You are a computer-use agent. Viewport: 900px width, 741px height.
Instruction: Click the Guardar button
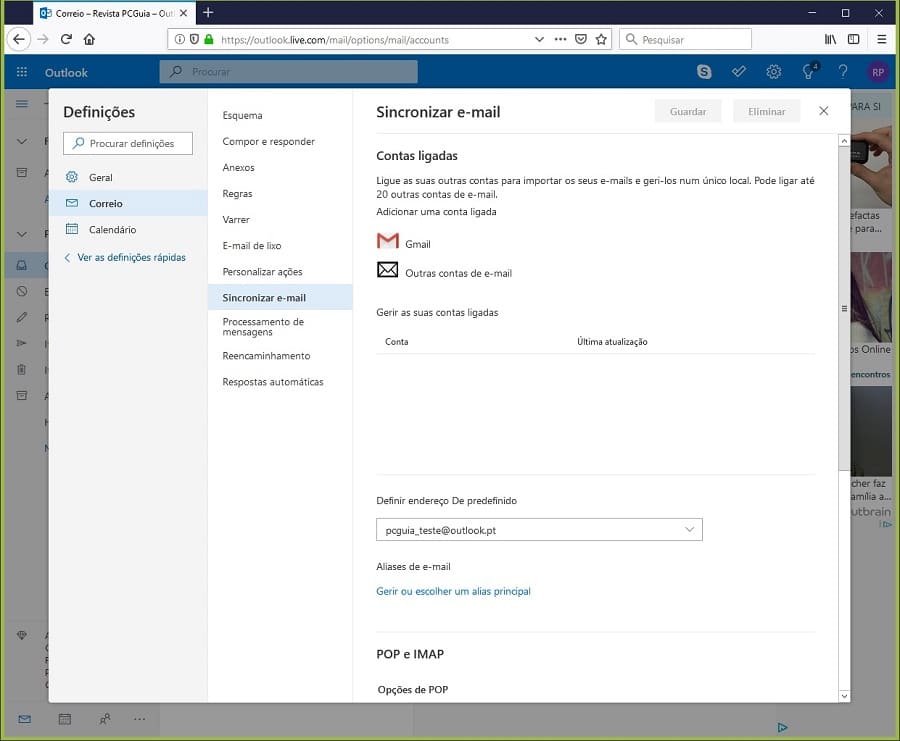click(688, 111)
